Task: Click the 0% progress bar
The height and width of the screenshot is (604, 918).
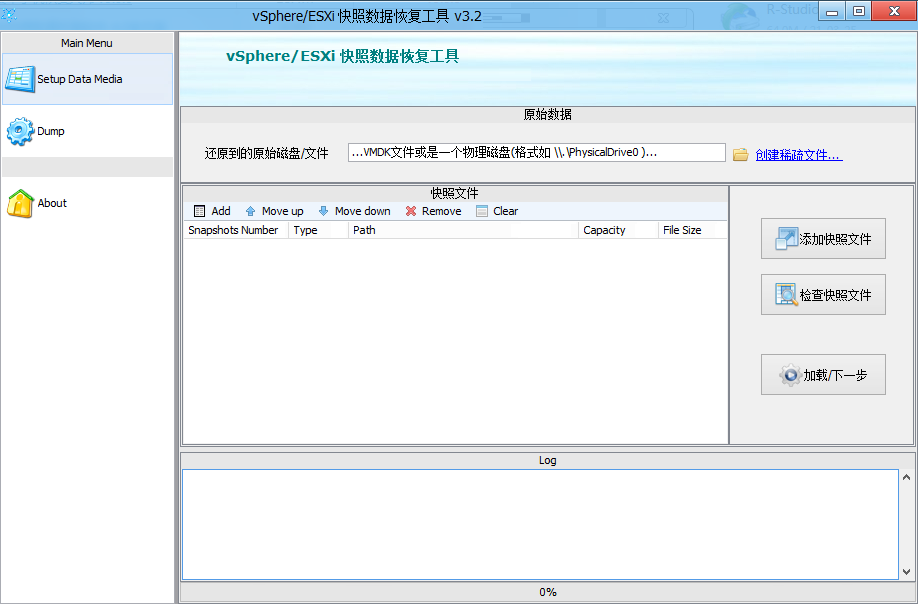Action: coord(547,592)
